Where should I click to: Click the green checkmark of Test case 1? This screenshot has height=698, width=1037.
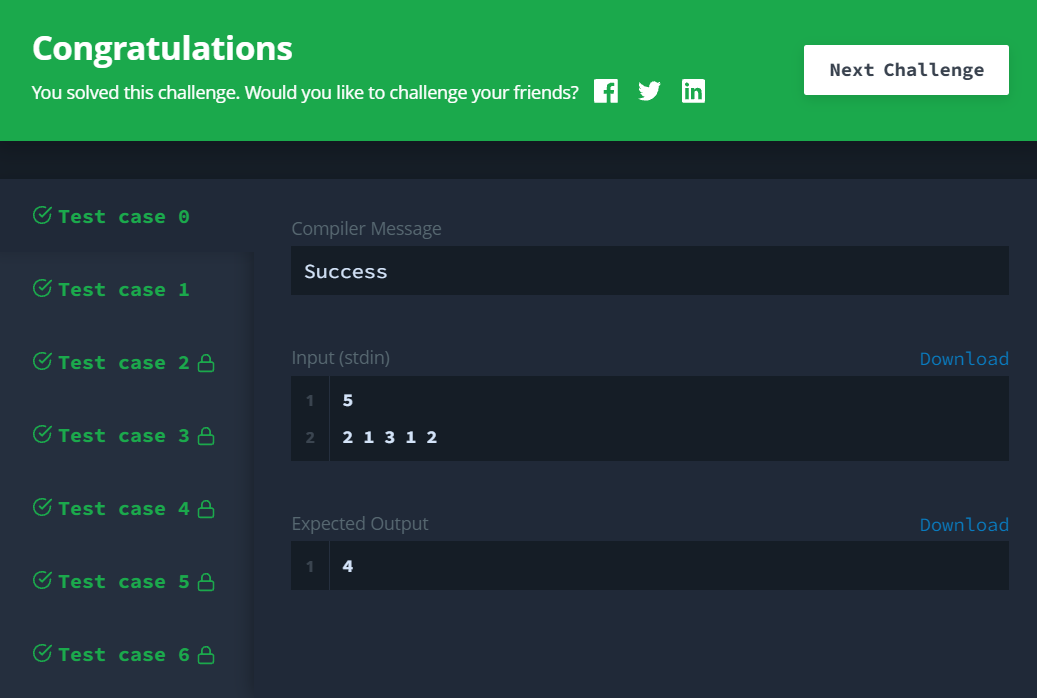click(42, 288)
